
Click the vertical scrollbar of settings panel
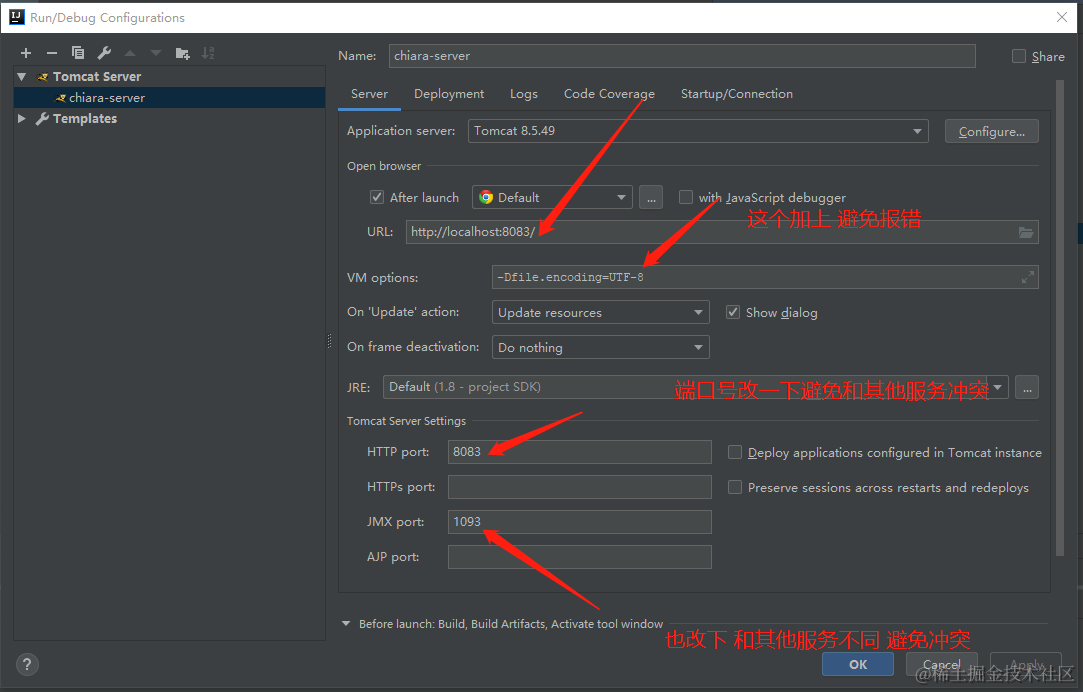click(x=1060, y=318)
